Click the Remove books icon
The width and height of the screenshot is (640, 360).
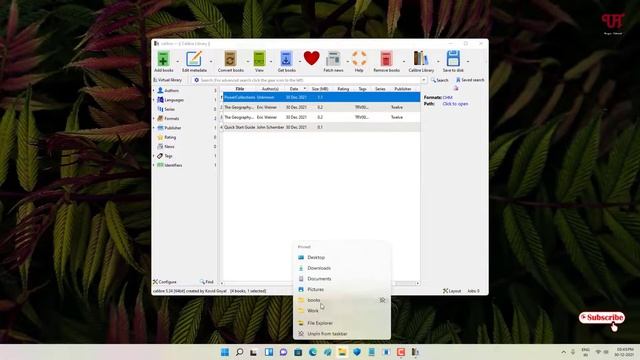tap(386, 59)
